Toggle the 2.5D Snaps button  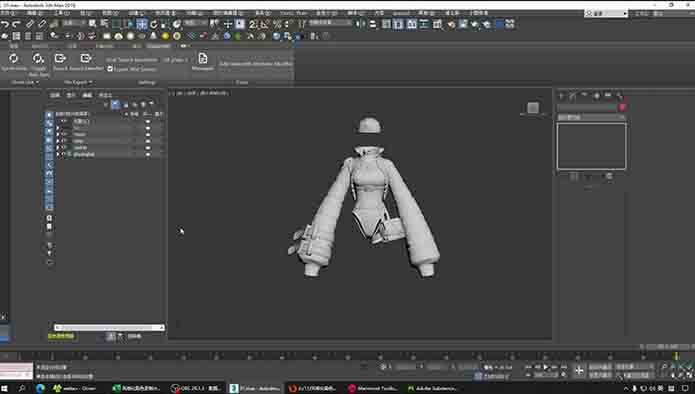point(253,24)
